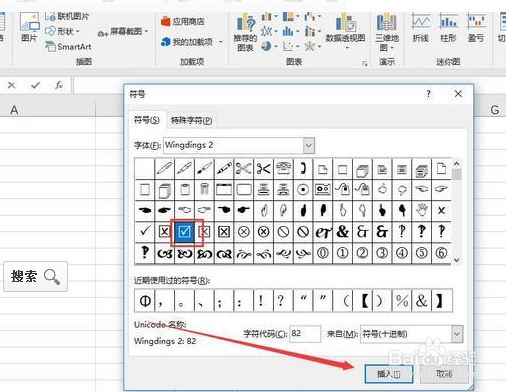Open the charts group dialog launcher
The image size is (506, 392).
(x=365, y=63)
